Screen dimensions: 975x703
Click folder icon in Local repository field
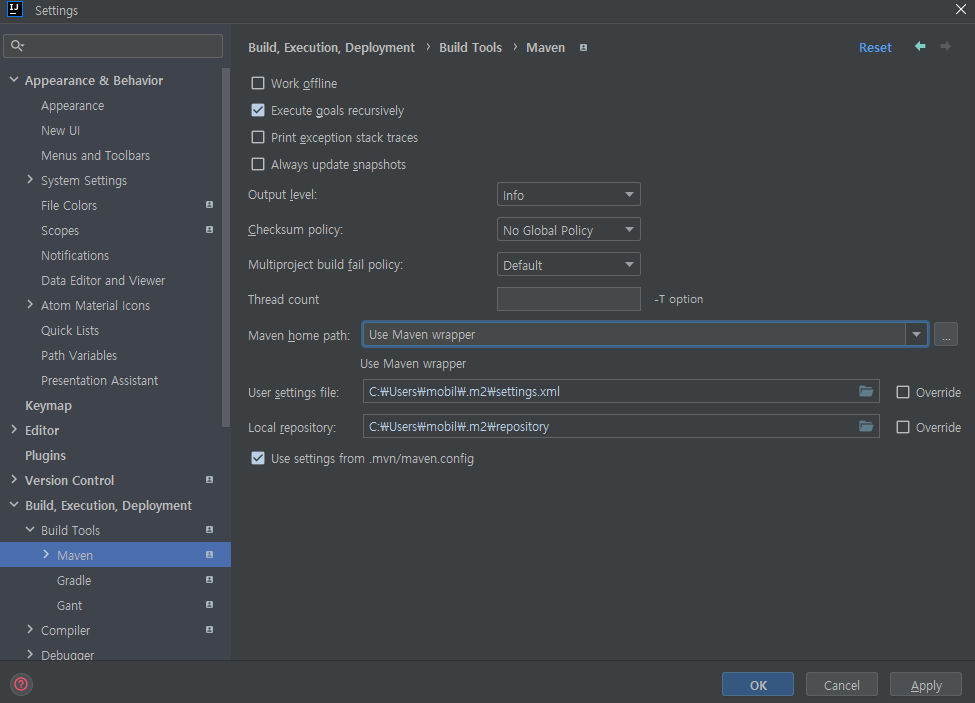(x=866, y=427)
